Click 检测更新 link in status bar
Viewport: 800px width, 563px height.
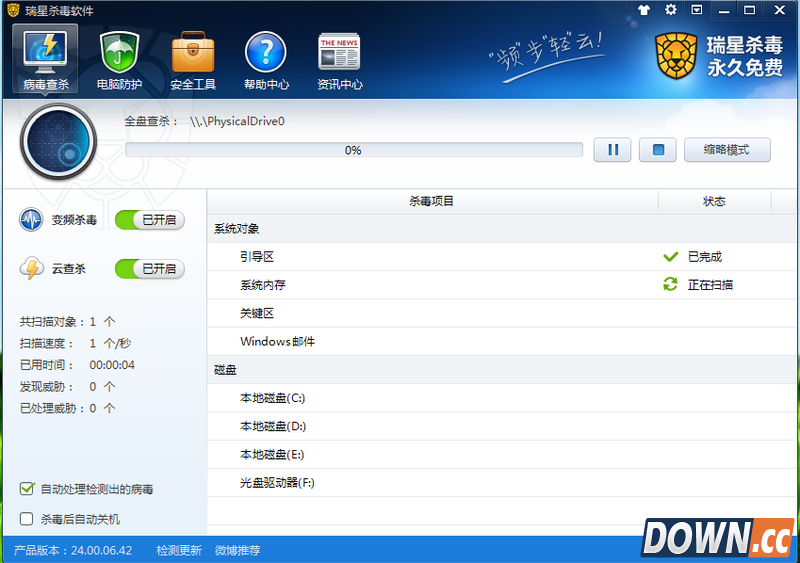tap(179, 550)
